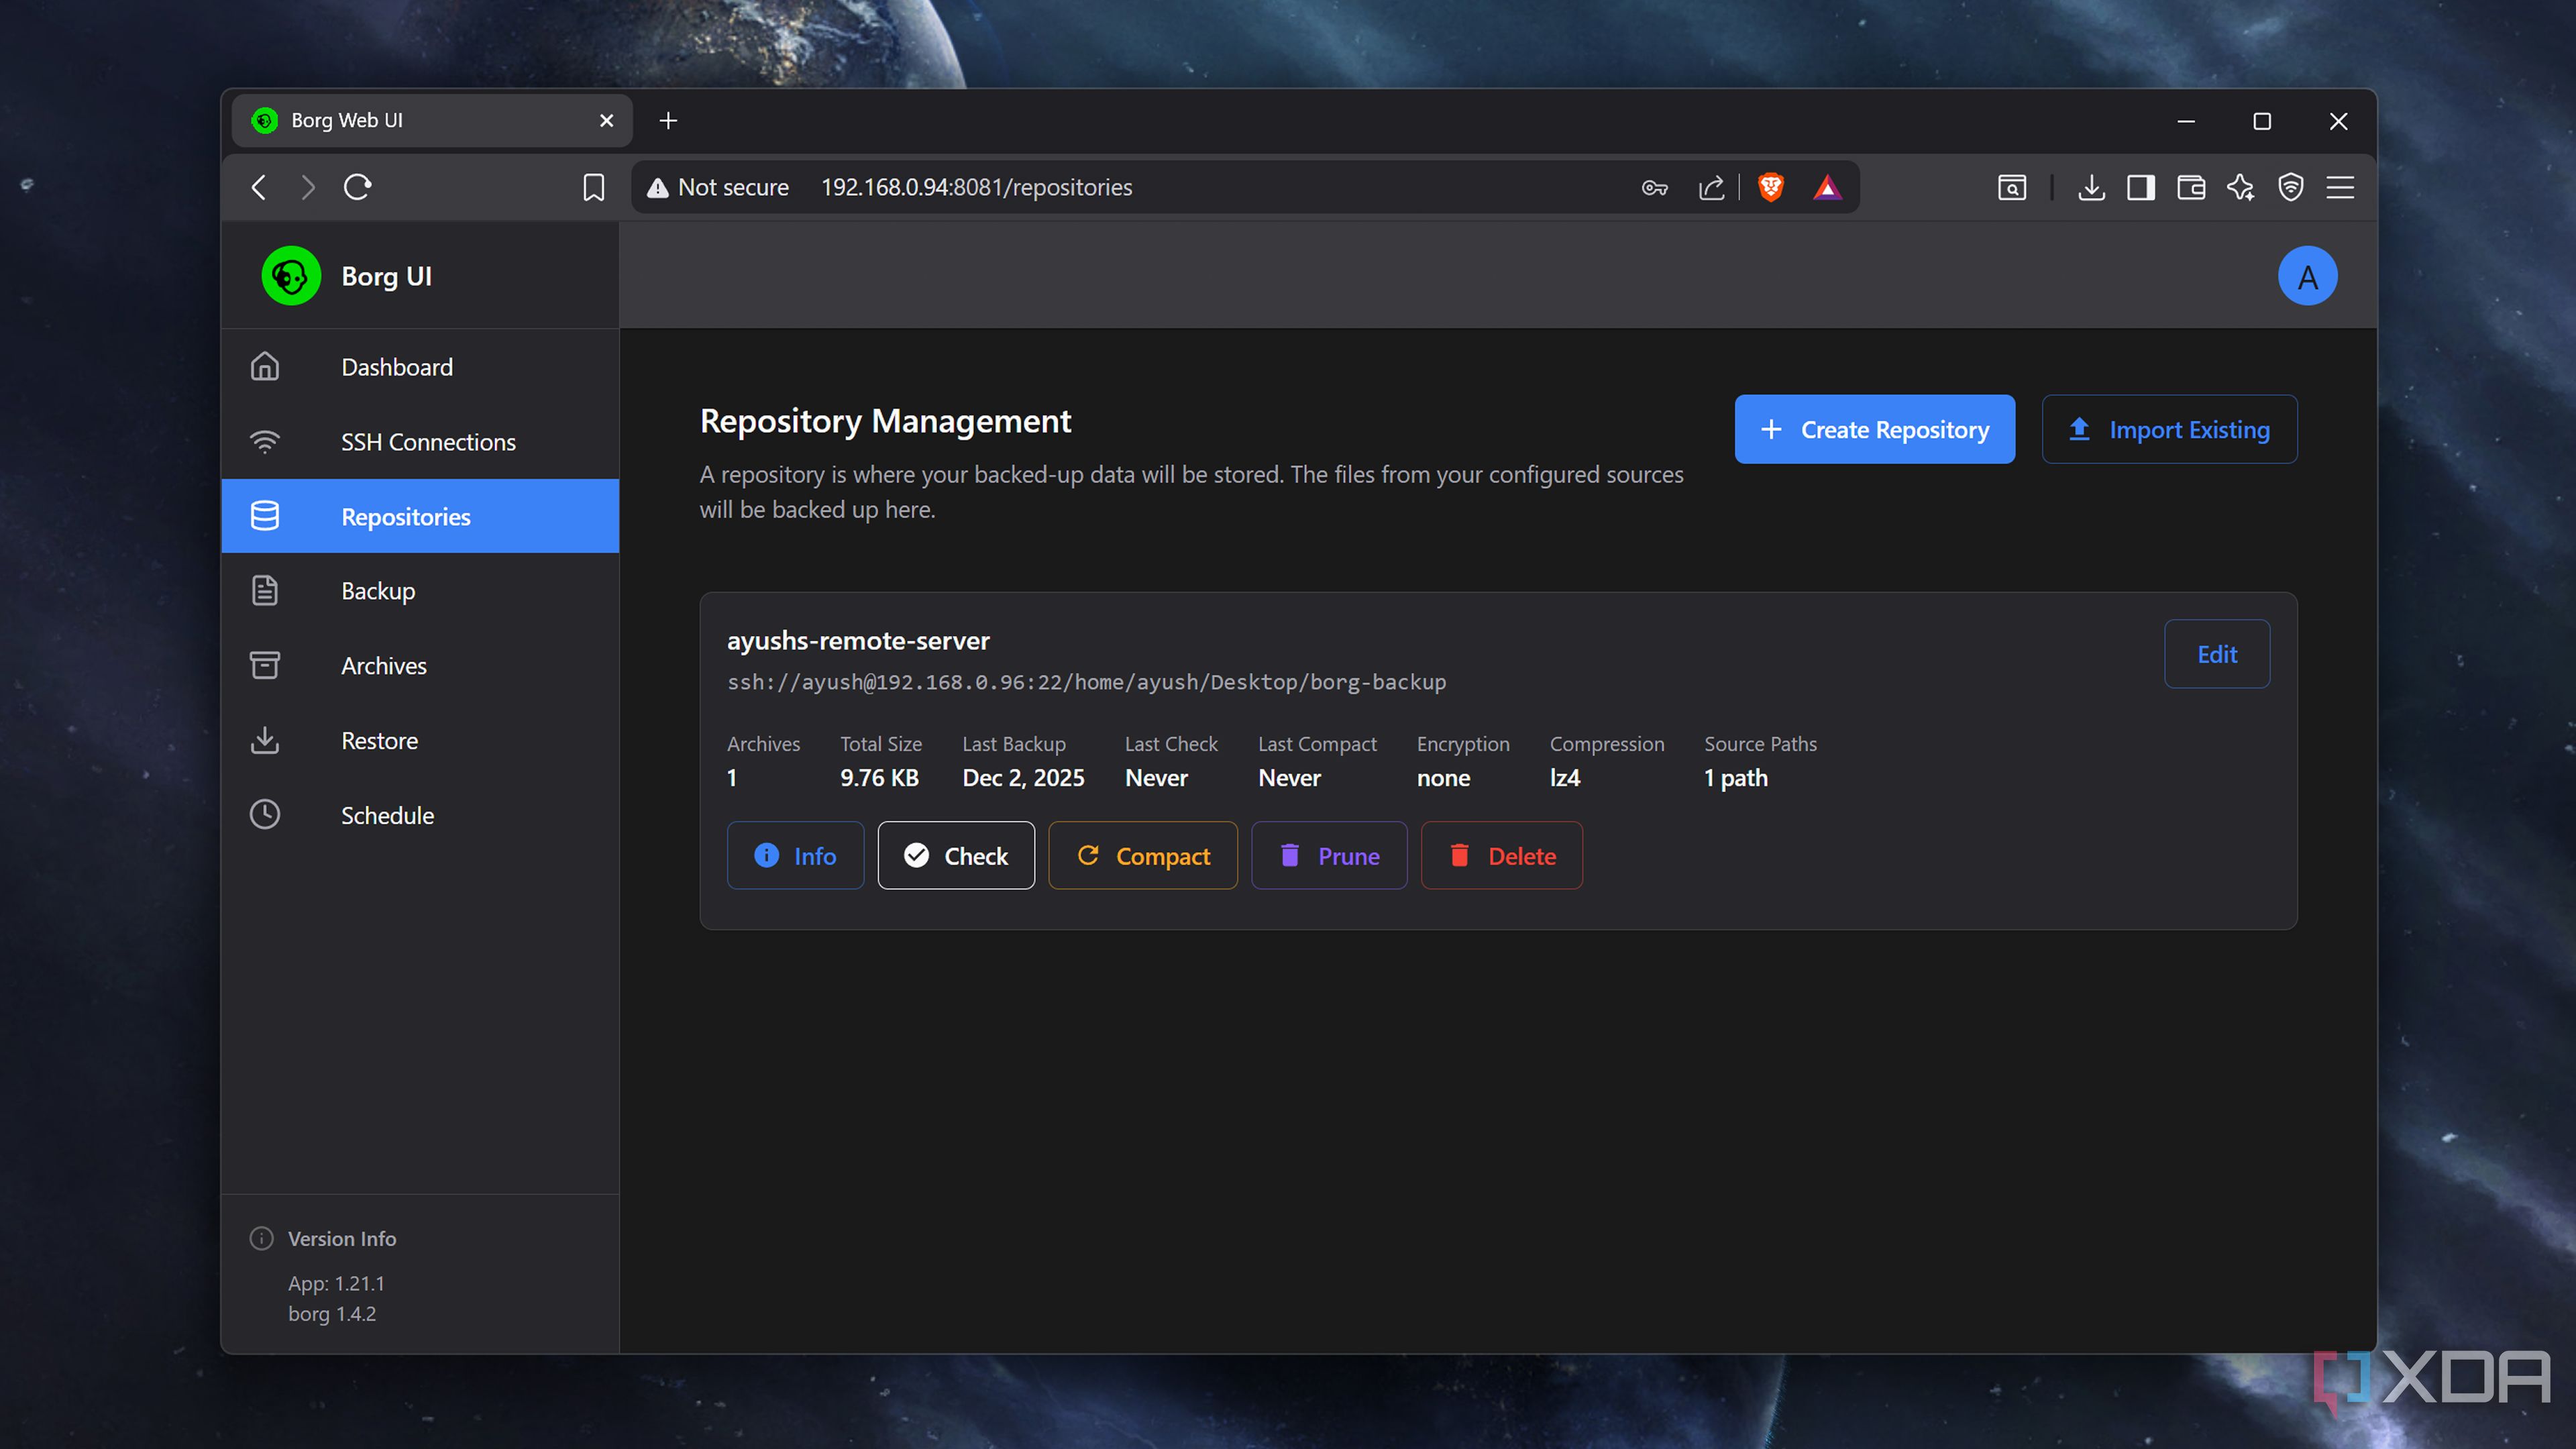Go to the Backup page
Viewport: 2576px width, 1449px height.
pos(420,591)
